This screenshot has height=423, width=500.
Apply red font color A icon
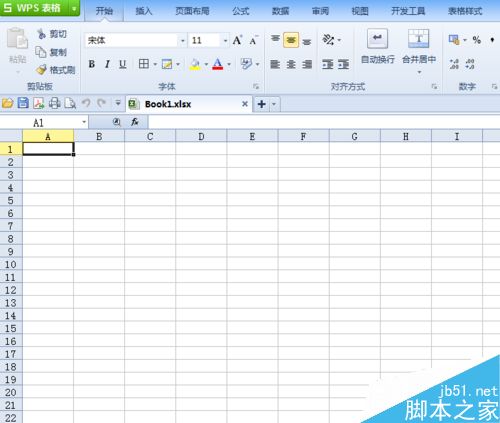coord(218,64)
